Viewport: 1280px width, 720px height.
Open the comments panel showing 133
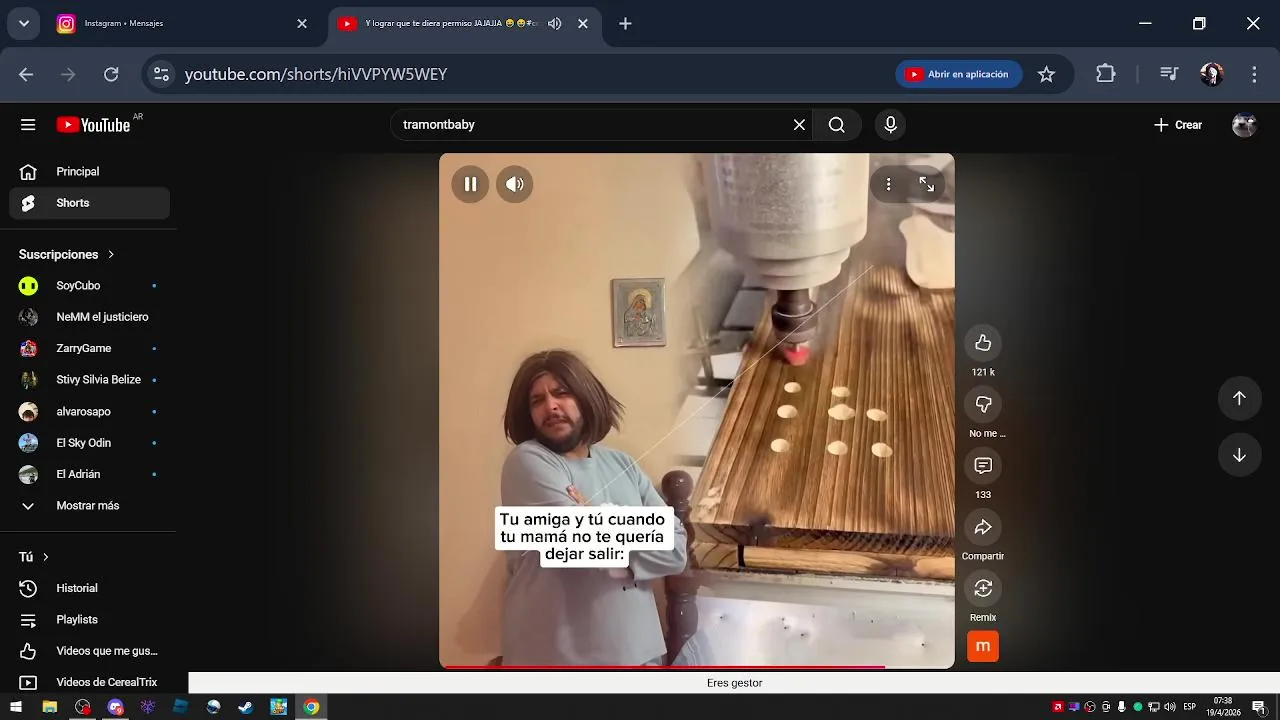[x=983, y=466]
